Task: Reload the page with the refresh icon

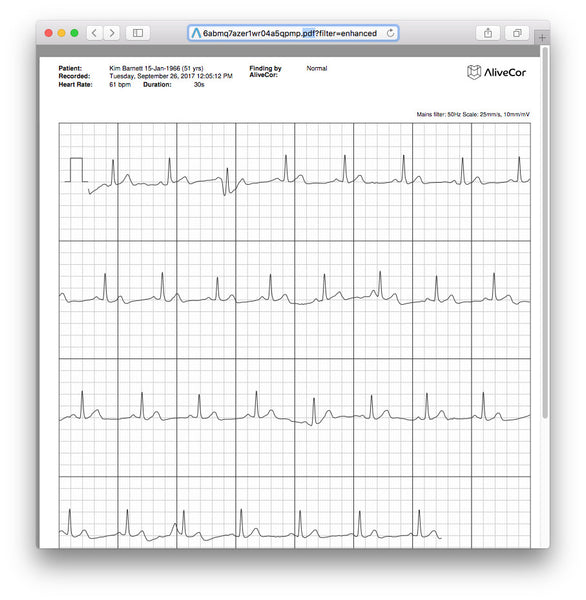Action: coord(390,33)
